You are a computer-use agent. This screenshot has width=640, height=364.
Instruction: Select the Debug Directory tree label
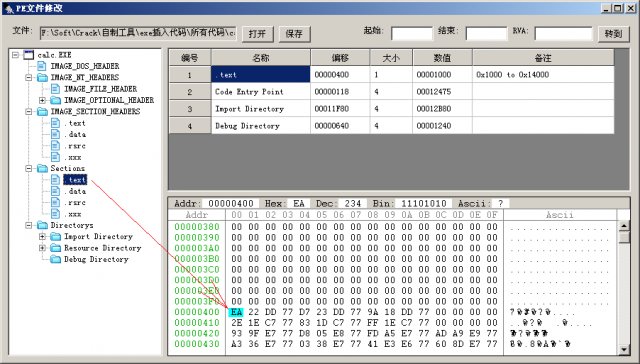96,260
